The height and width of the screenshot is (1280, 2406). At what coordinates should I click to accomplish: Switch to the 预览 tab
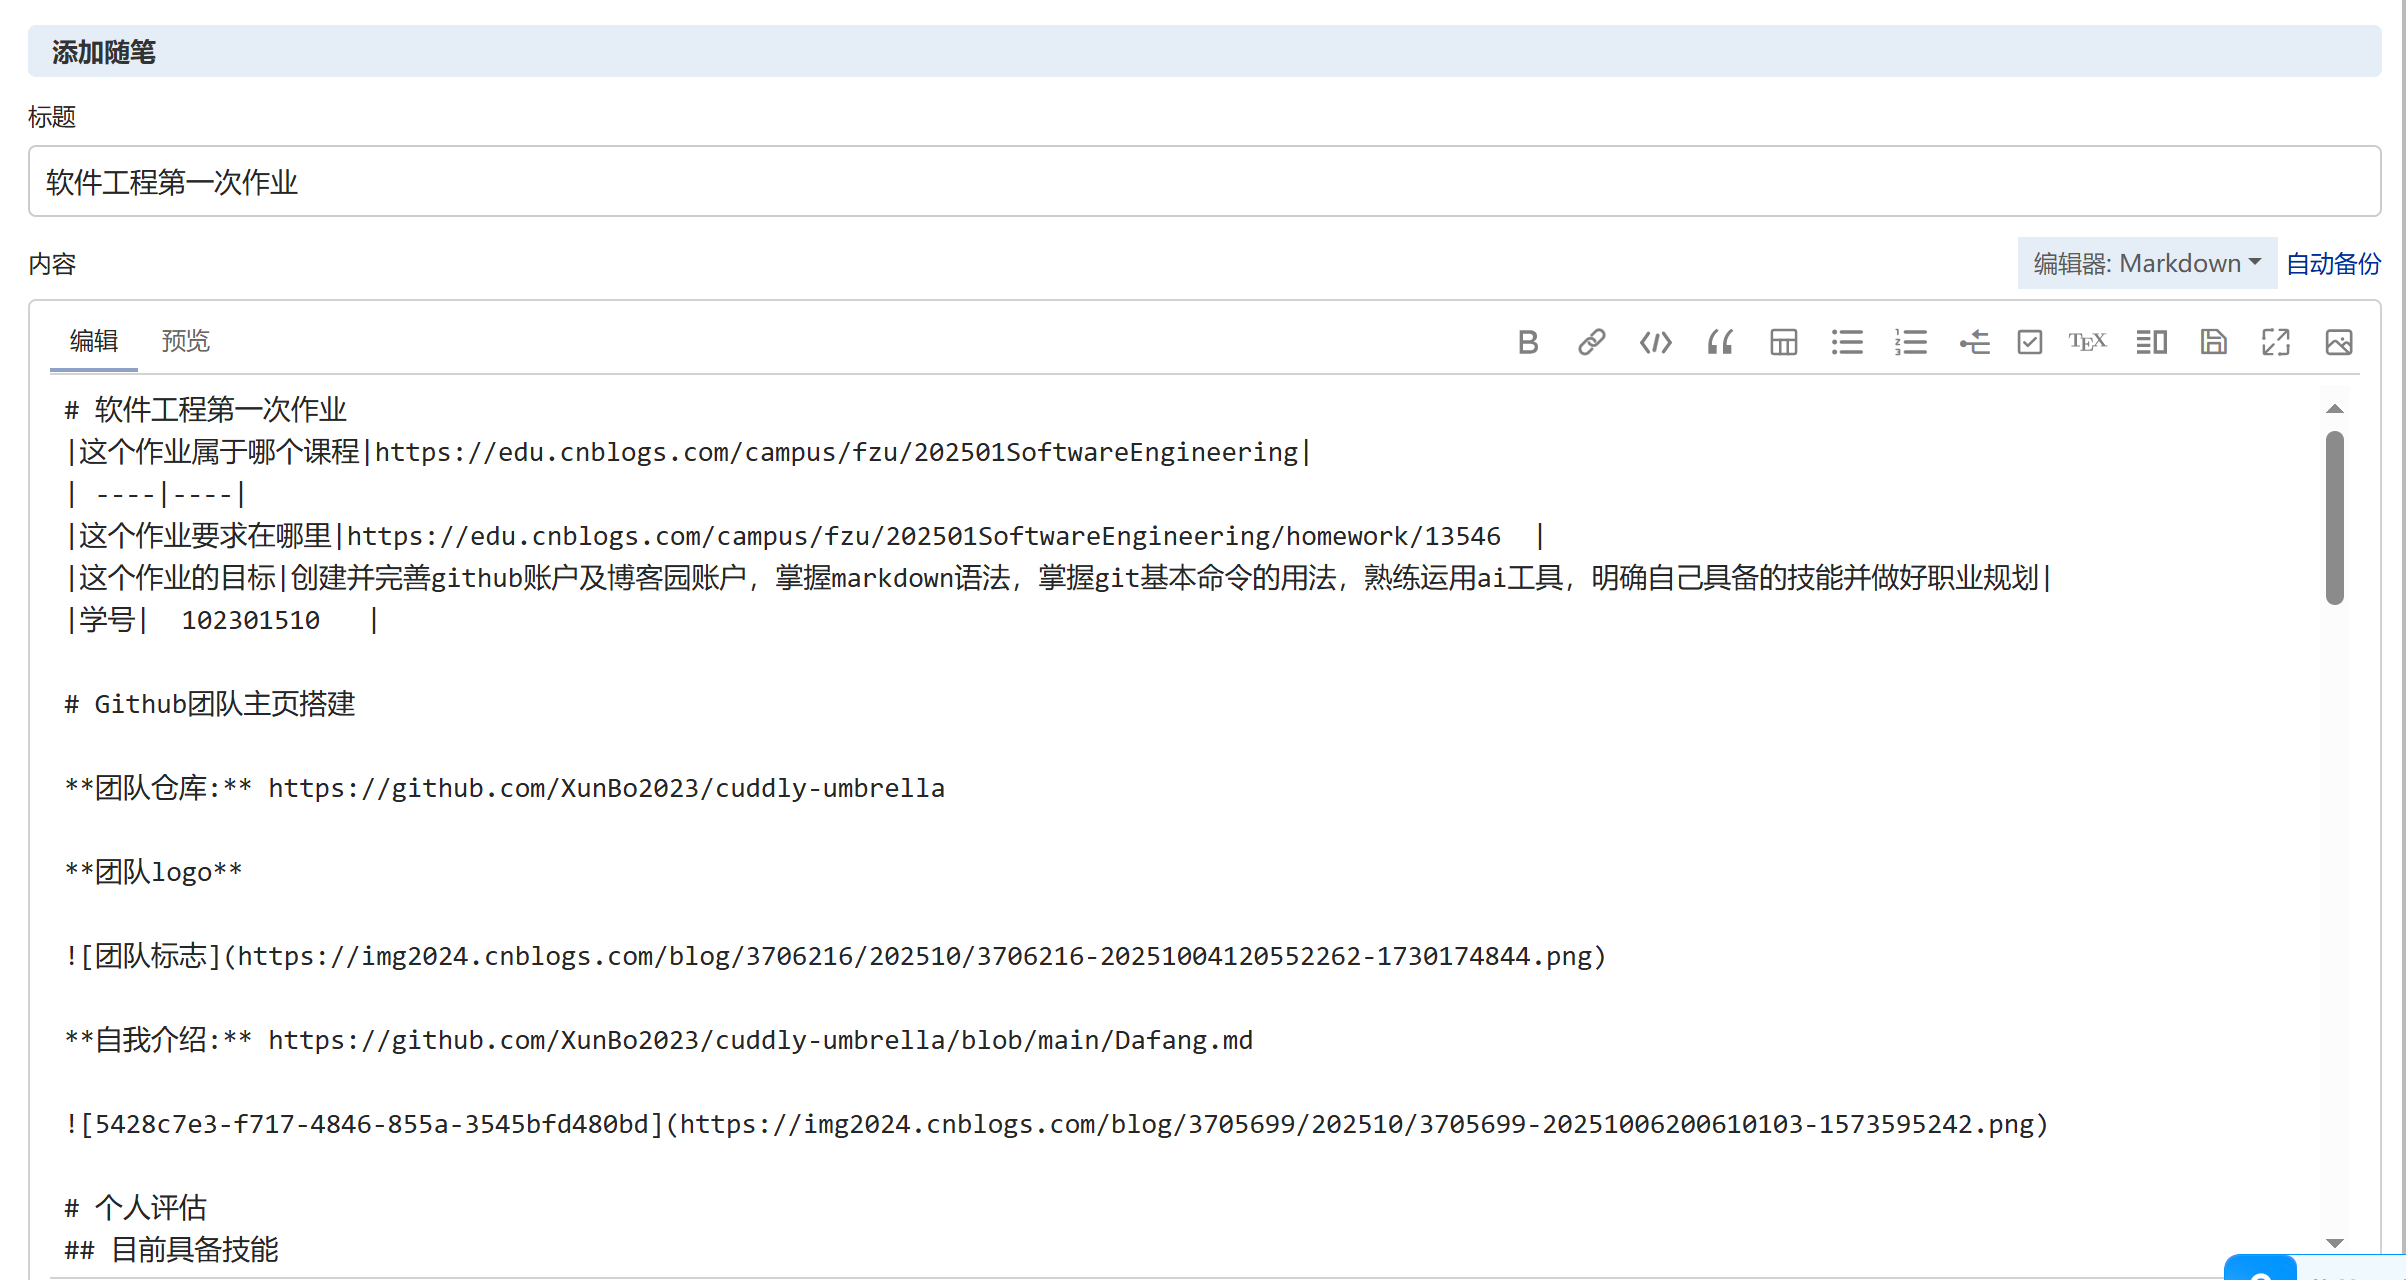point(186,341)
